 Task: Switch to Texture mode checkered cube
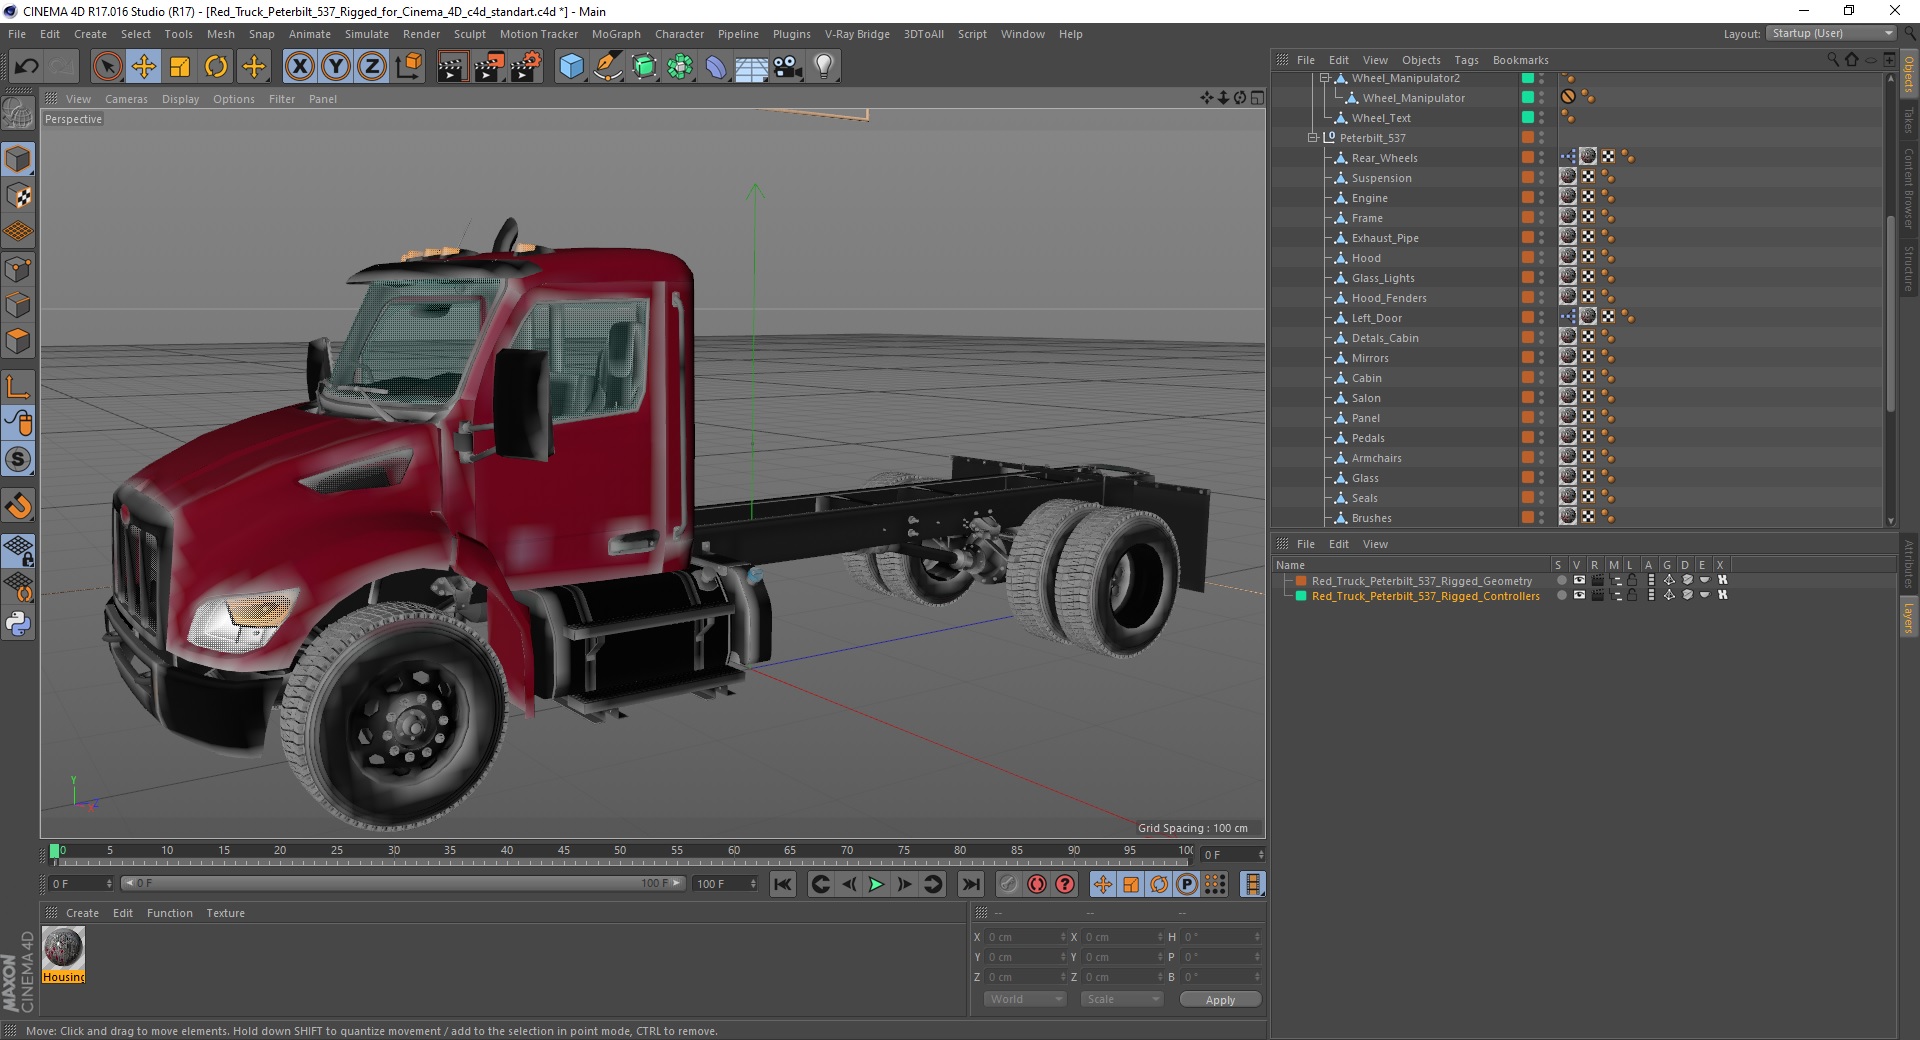[18, 196]
